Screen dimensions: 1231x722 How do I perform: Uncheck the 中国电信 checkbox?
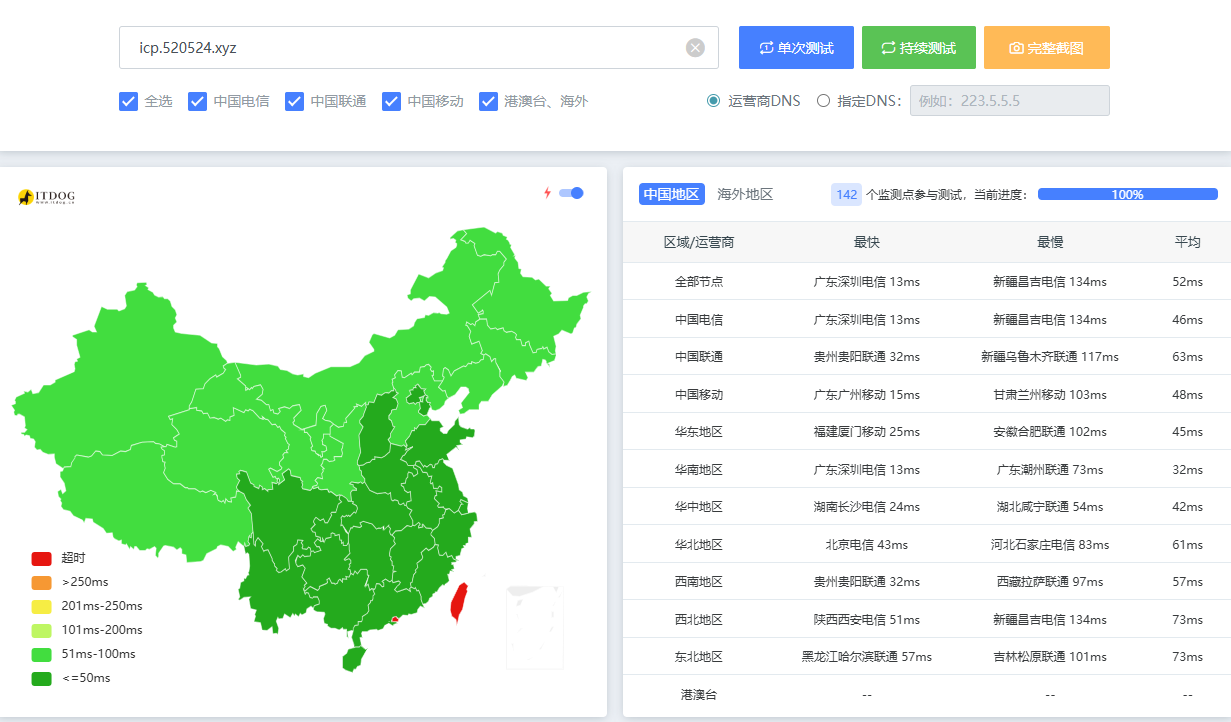(197, 101)
